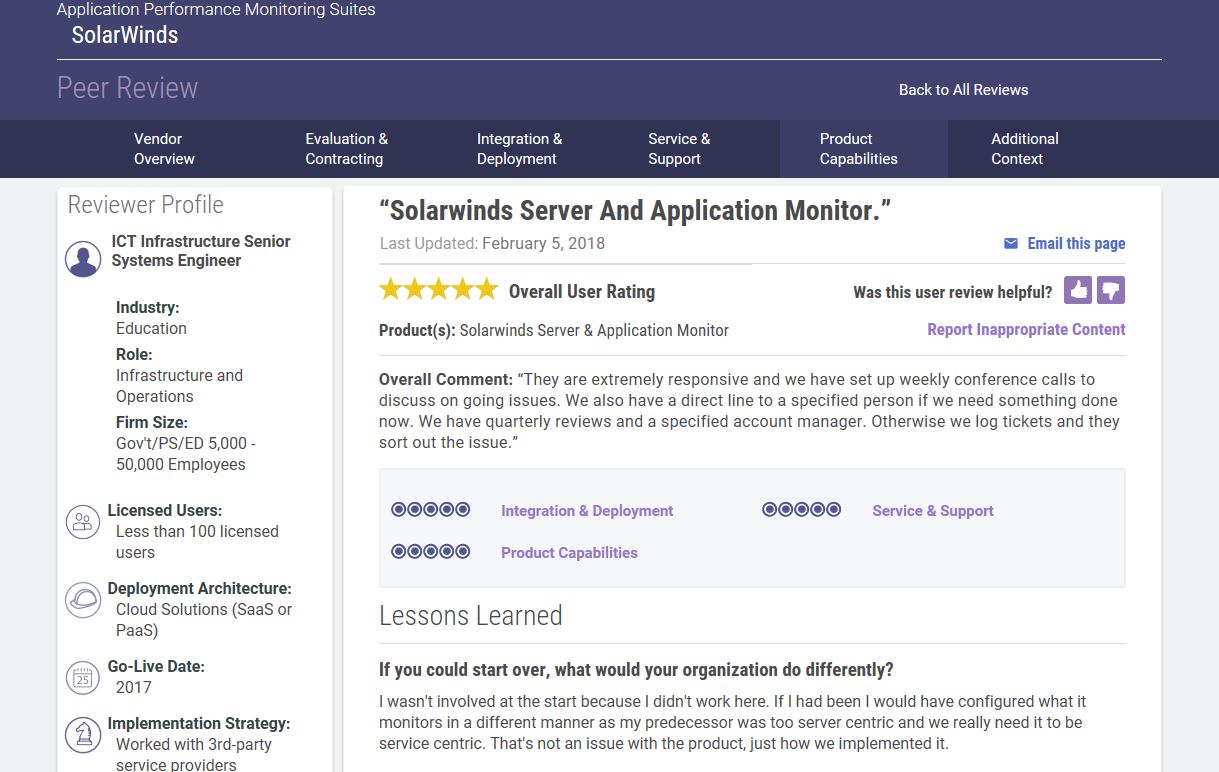Click Product Capabilities rating circles
This screenshot has width=1219, height=772.
pyautogui.click(x=431, y=551)
